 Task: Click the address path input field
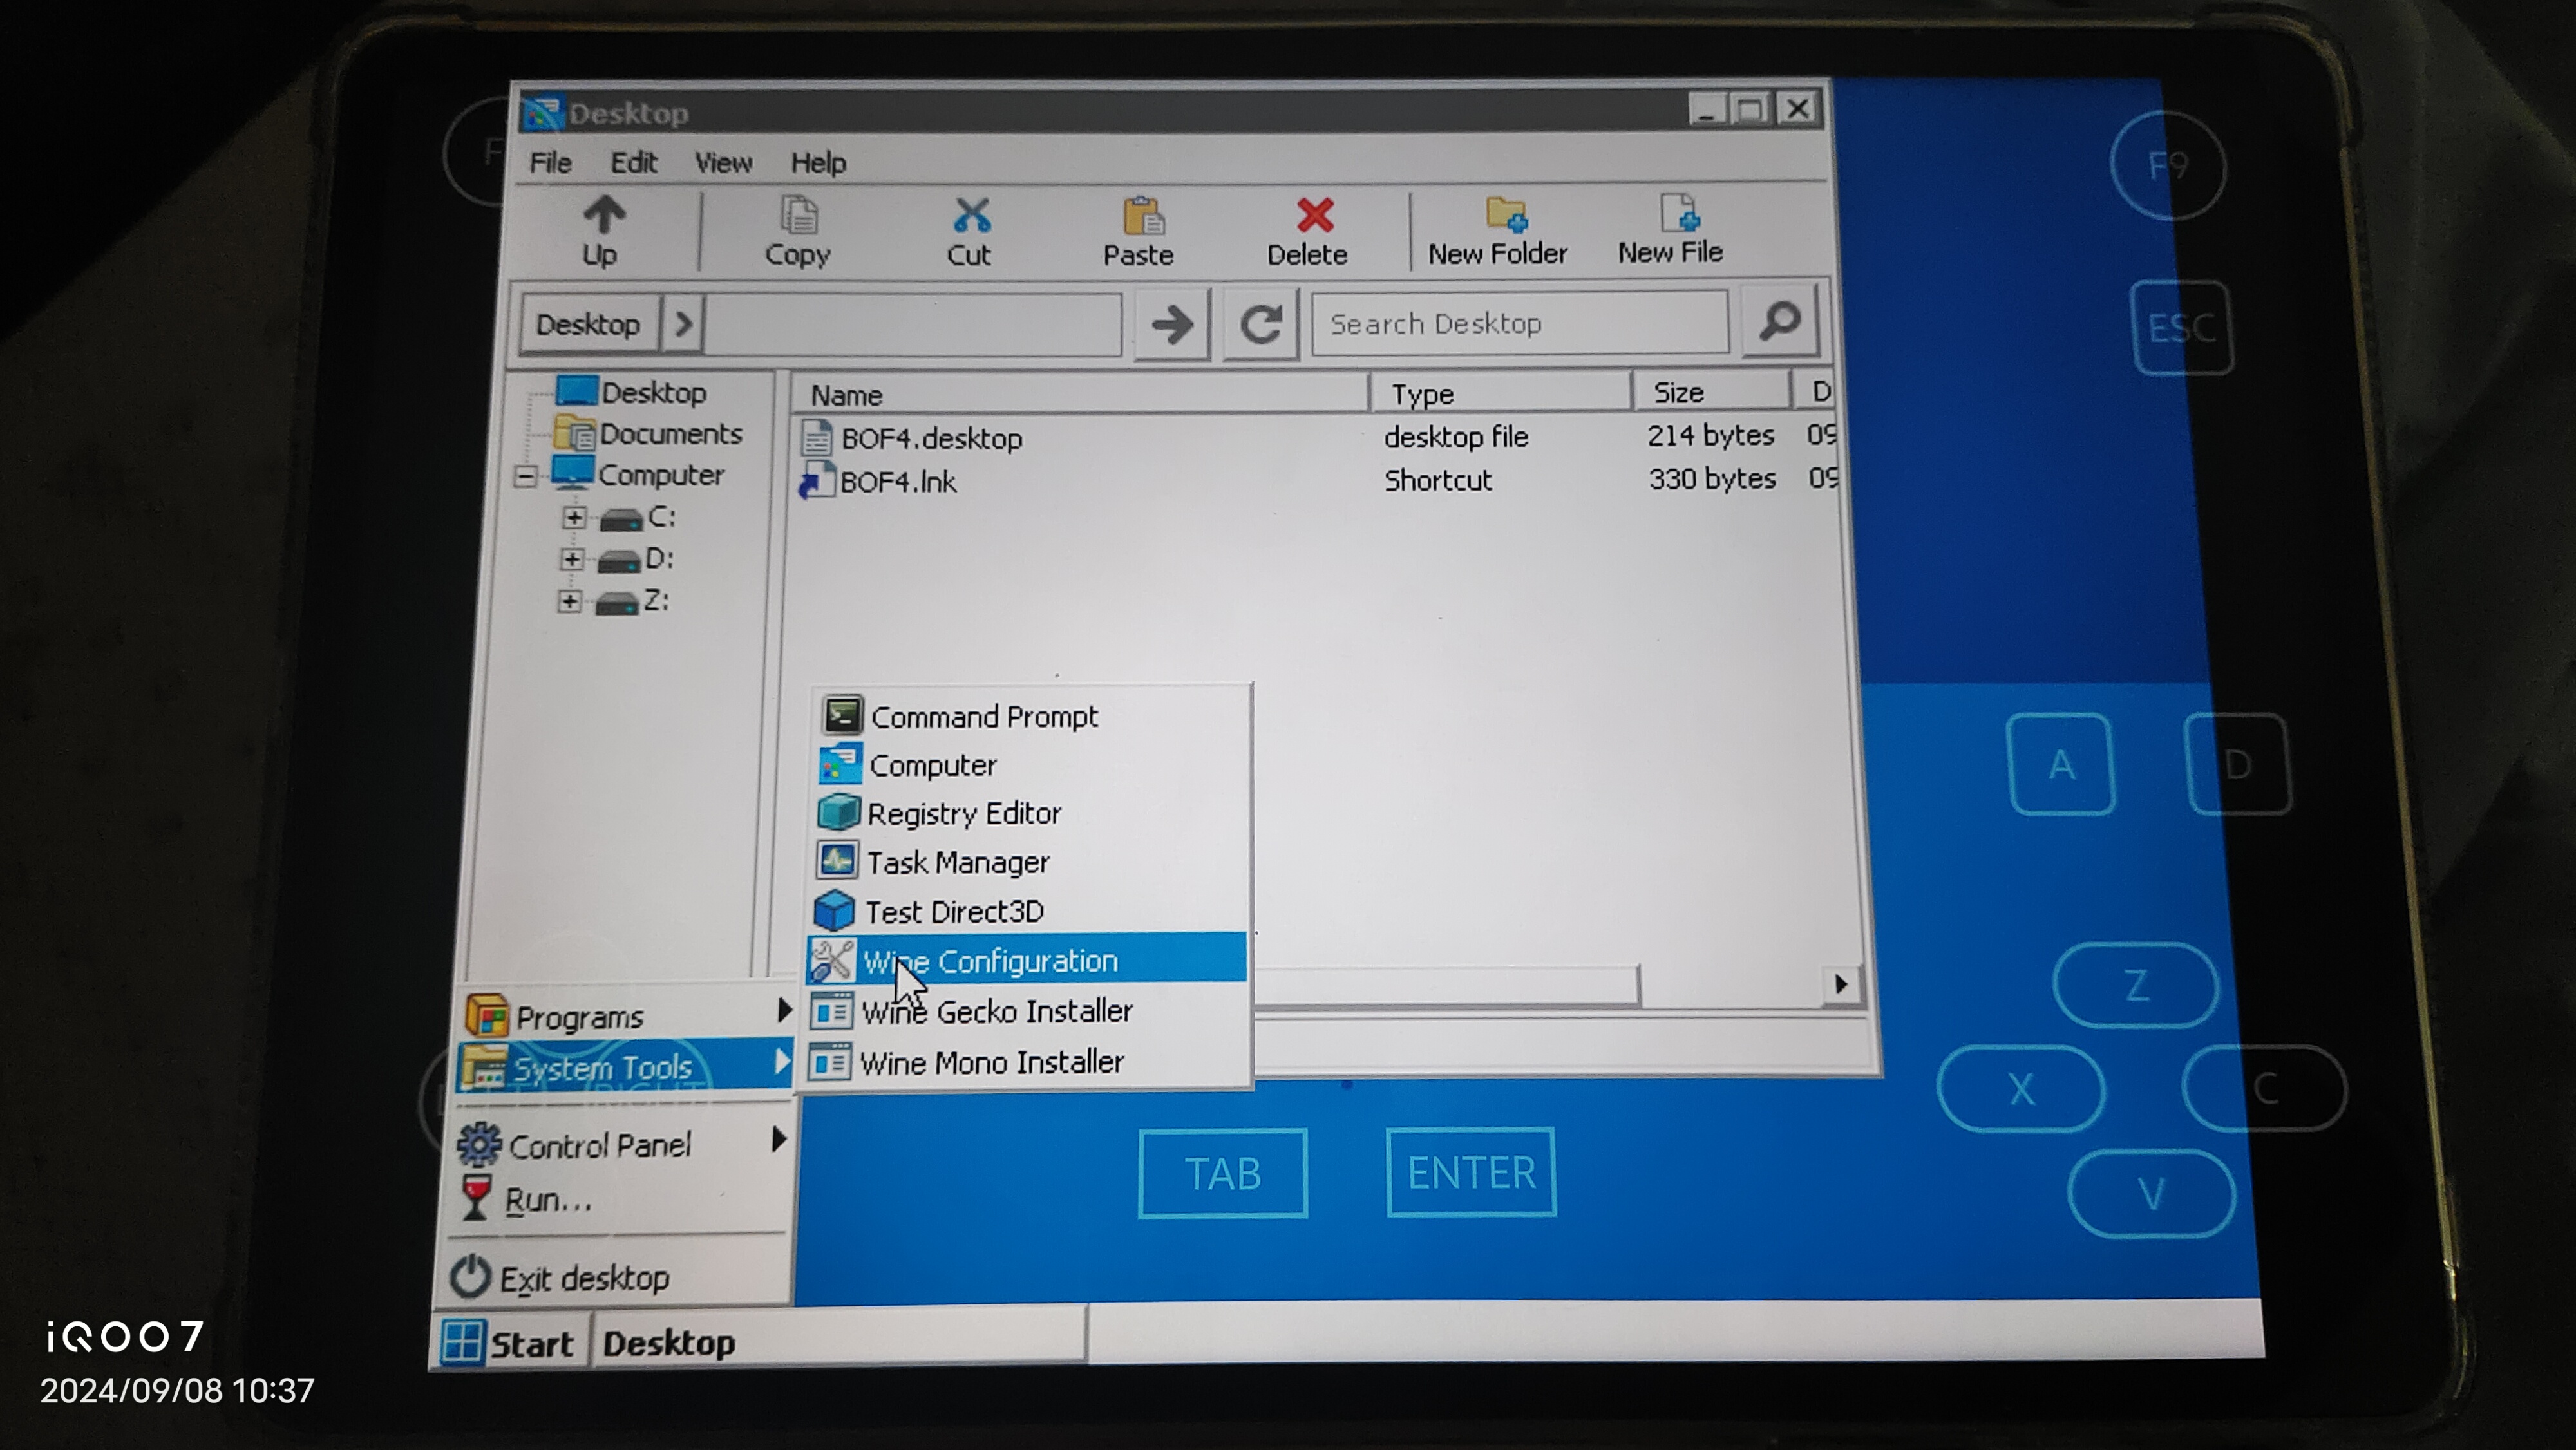pos(913,324)
